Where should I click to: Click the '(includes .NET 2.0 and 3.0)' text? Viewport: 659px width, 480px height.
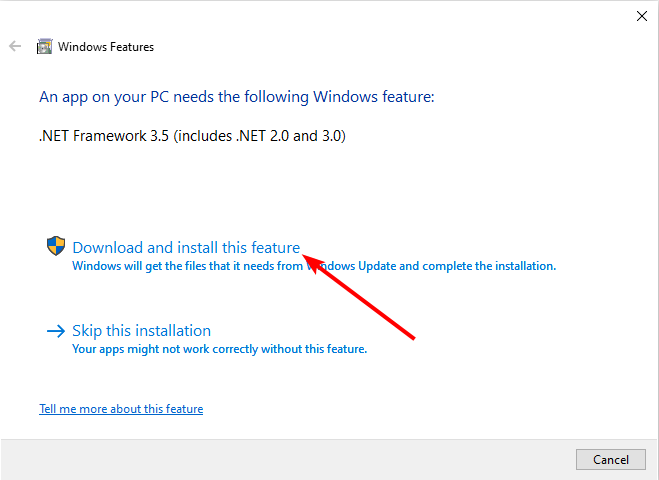point(259,136)
